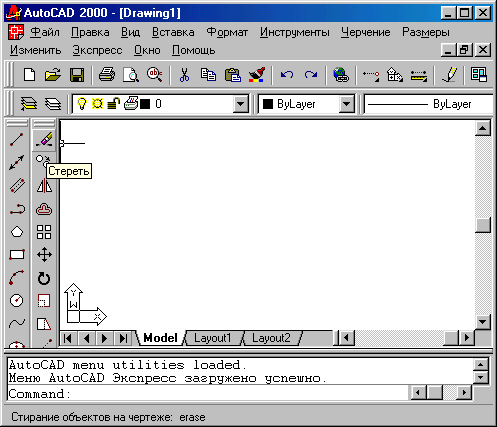Select the Mirror modify tool
Viewport: 497px width, 427px height.
(44, 186)
